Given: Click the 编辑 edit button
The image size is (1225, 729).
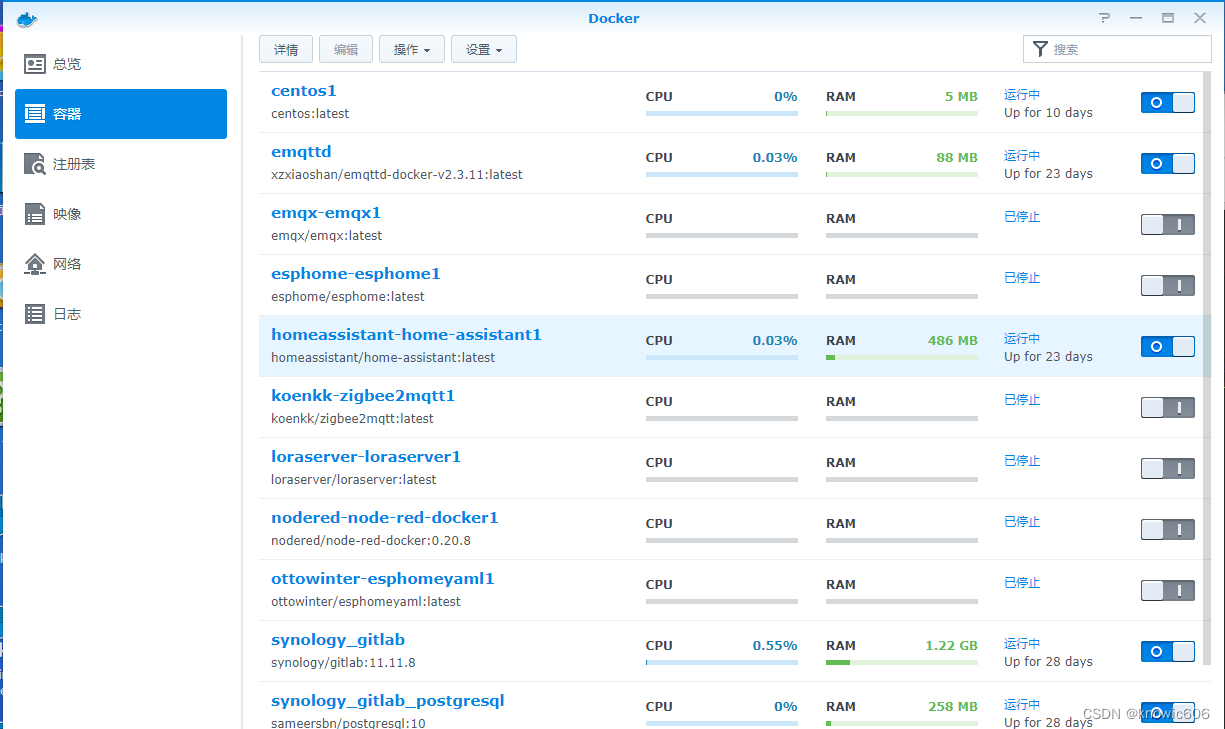Looking at the screenshot, I should [x=346, y=49].
